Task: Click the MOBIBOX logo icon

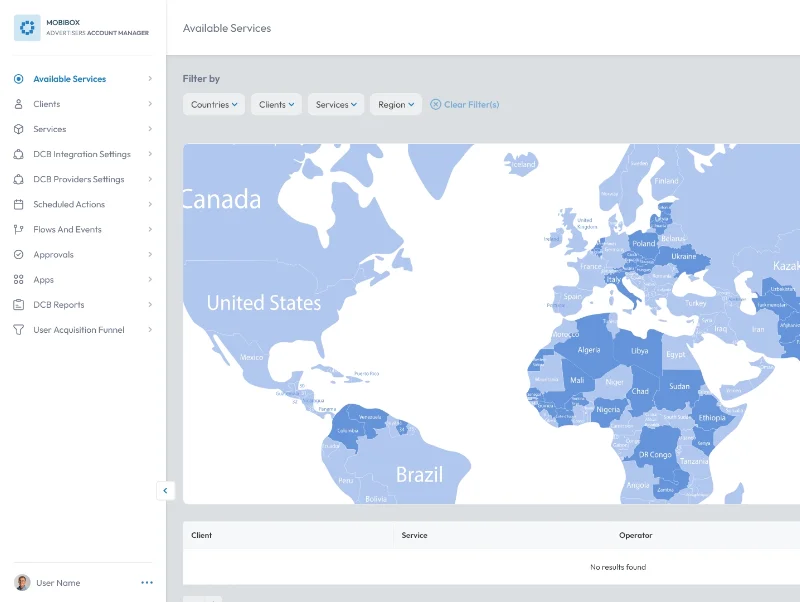Action: click(27, 27)
